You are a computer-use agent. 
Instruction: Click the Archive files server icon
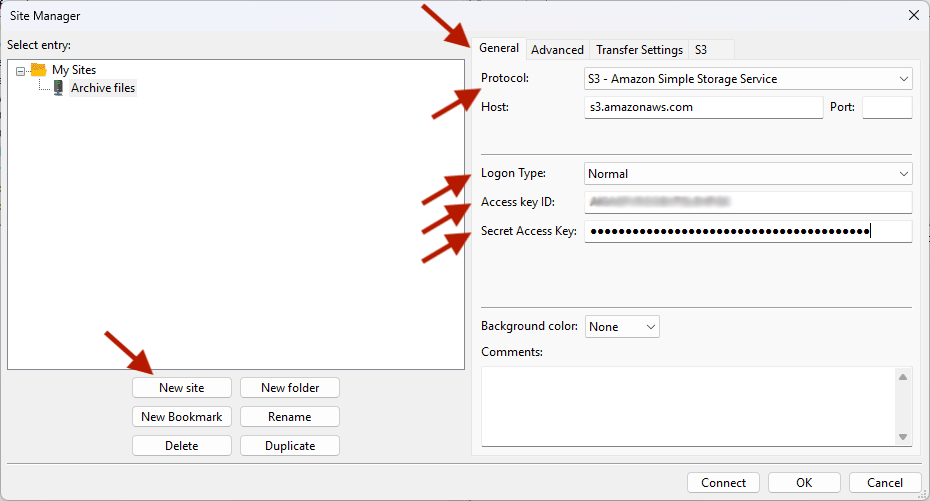(58, 88)
